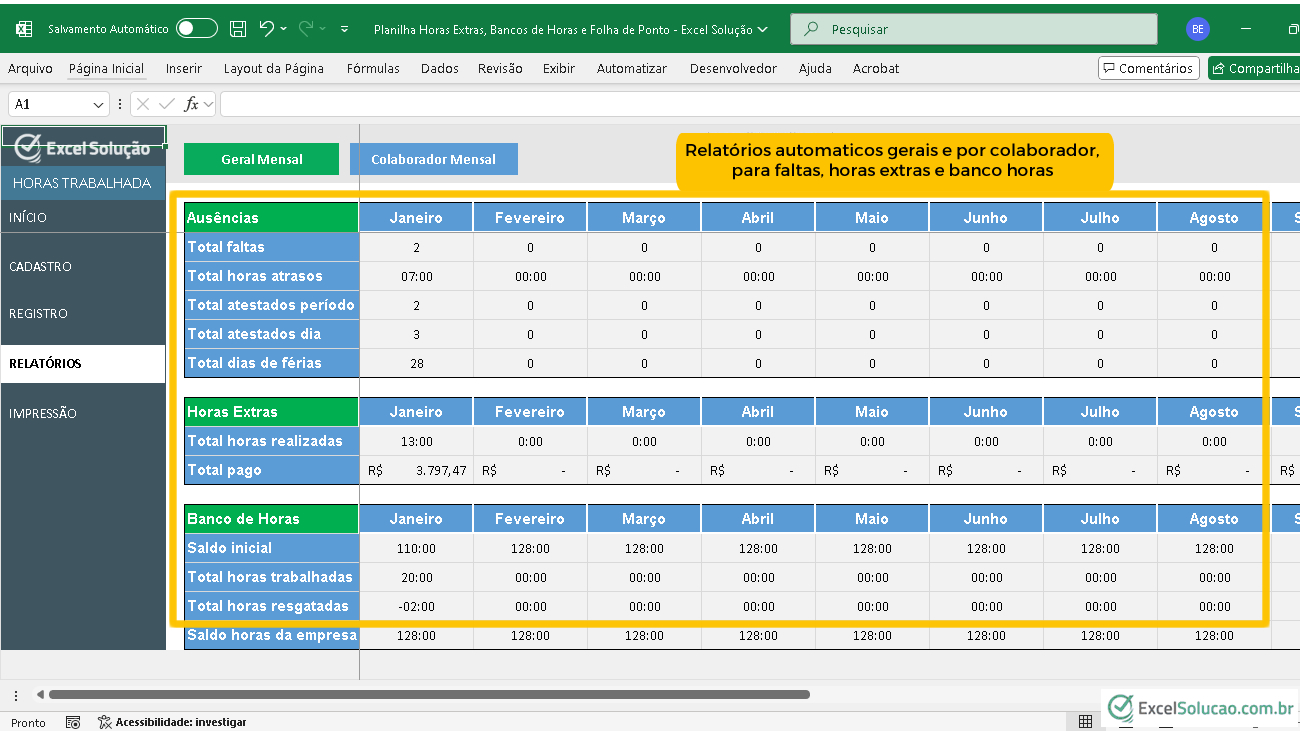The image size is (1300, 731).
Task: Open the Fórmulas ribbon tab
Action: click(373, 69)
